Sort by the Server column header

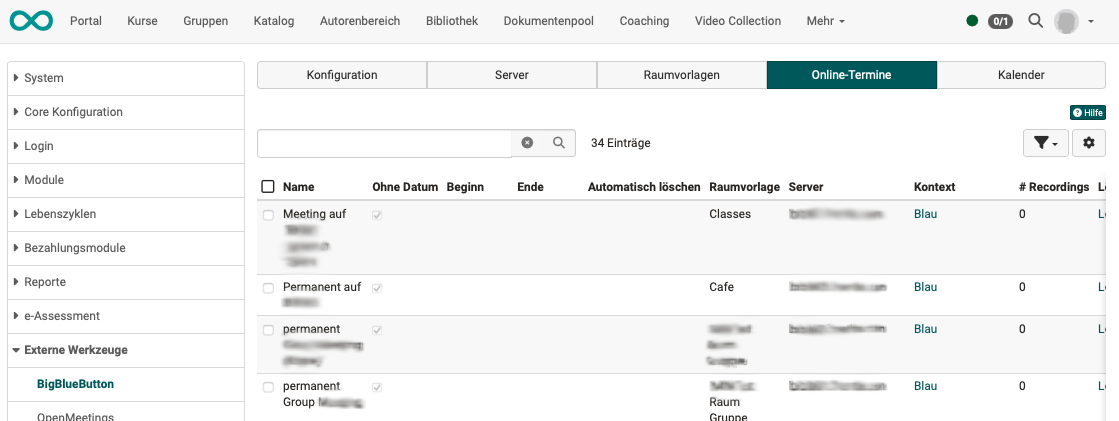point(806,187)
